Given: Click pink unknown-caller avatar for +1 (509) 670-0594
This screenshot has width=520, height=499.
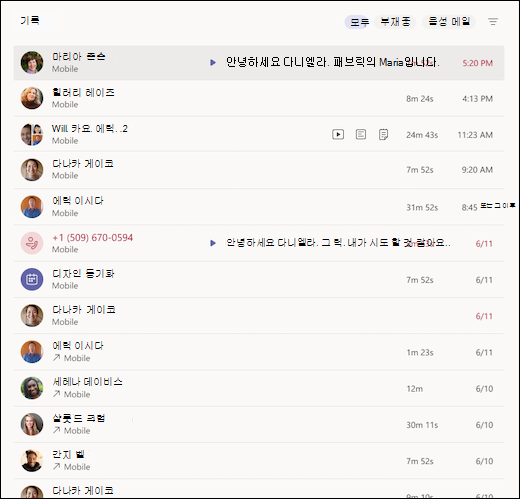Looking at the screenshot, I should (x=32, y=243).
